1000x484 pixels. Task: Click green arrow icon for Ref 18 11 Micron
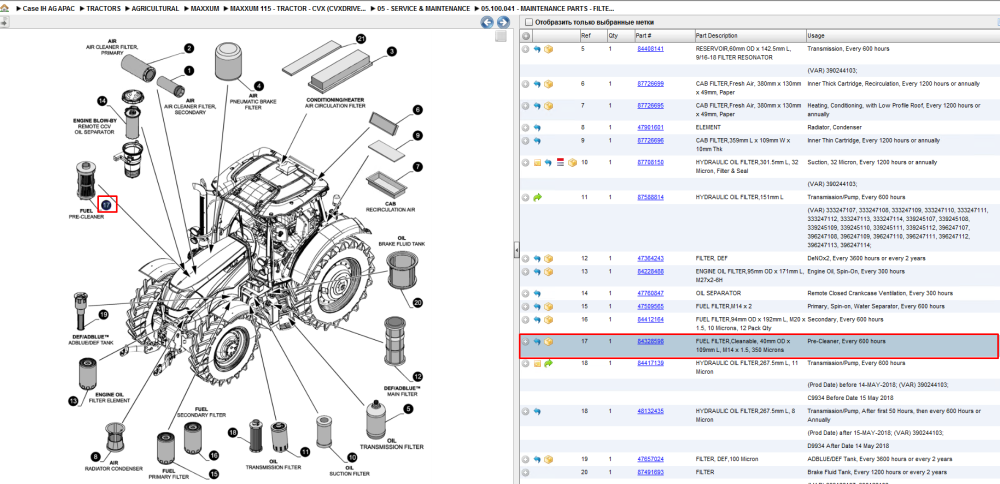tap(548, 363)
